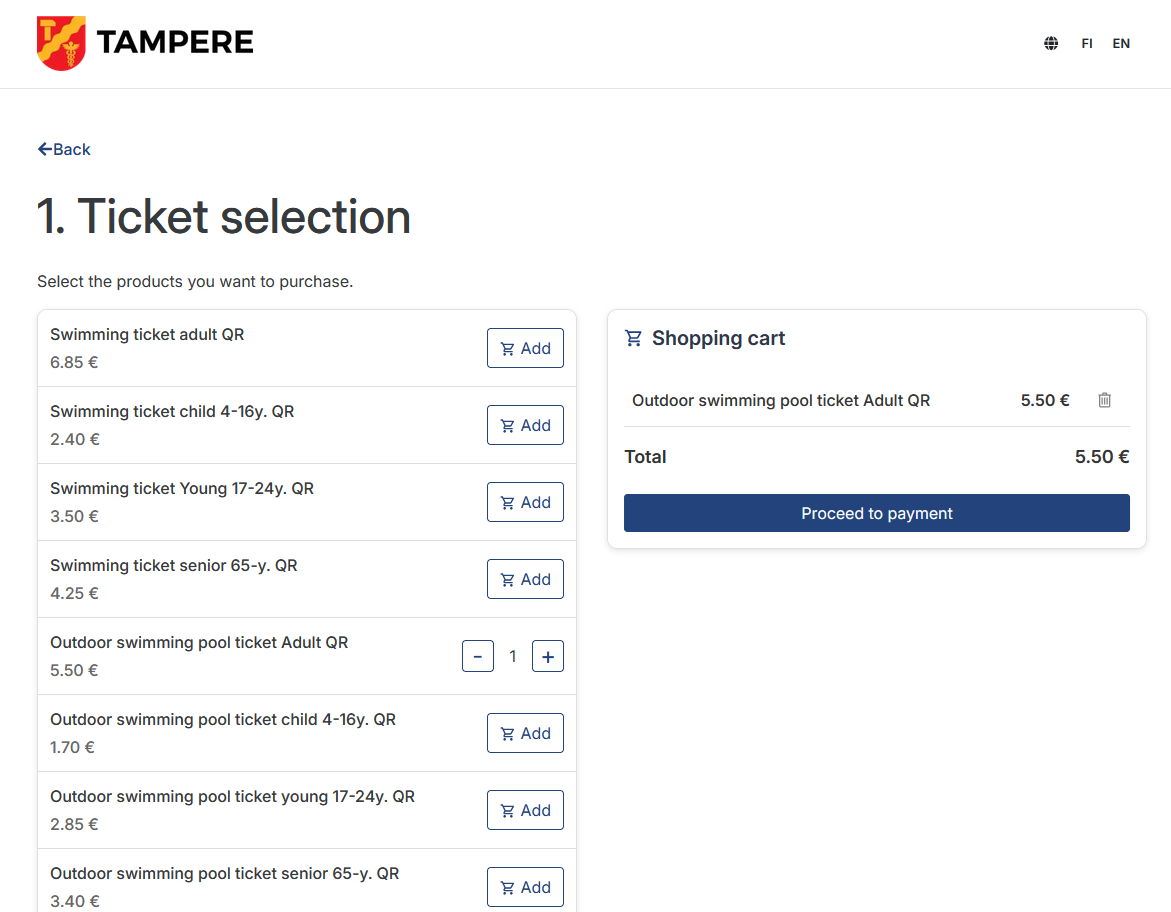Image resolution: width=1171 pixels, height=912 pixels.
Task: Add Swimming ticket Young 17-24y. to cart
Action: coord(525,502)
